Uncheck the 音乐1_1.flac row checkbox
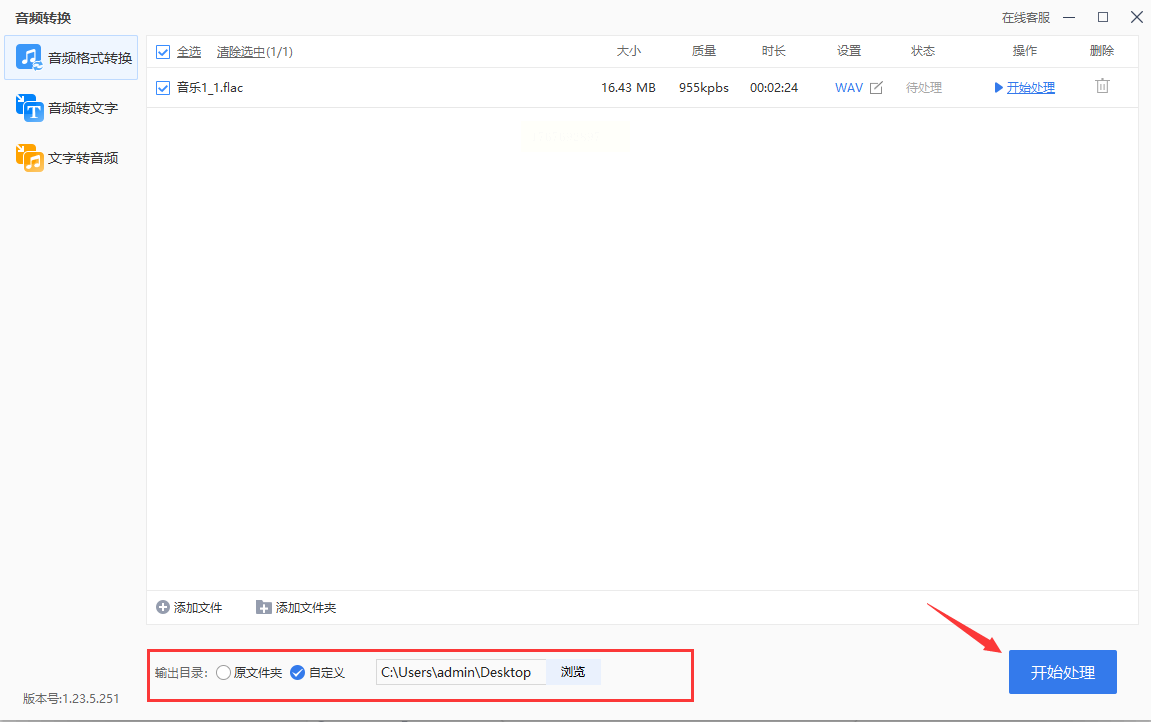1151x722 pixels. (163, 88)
